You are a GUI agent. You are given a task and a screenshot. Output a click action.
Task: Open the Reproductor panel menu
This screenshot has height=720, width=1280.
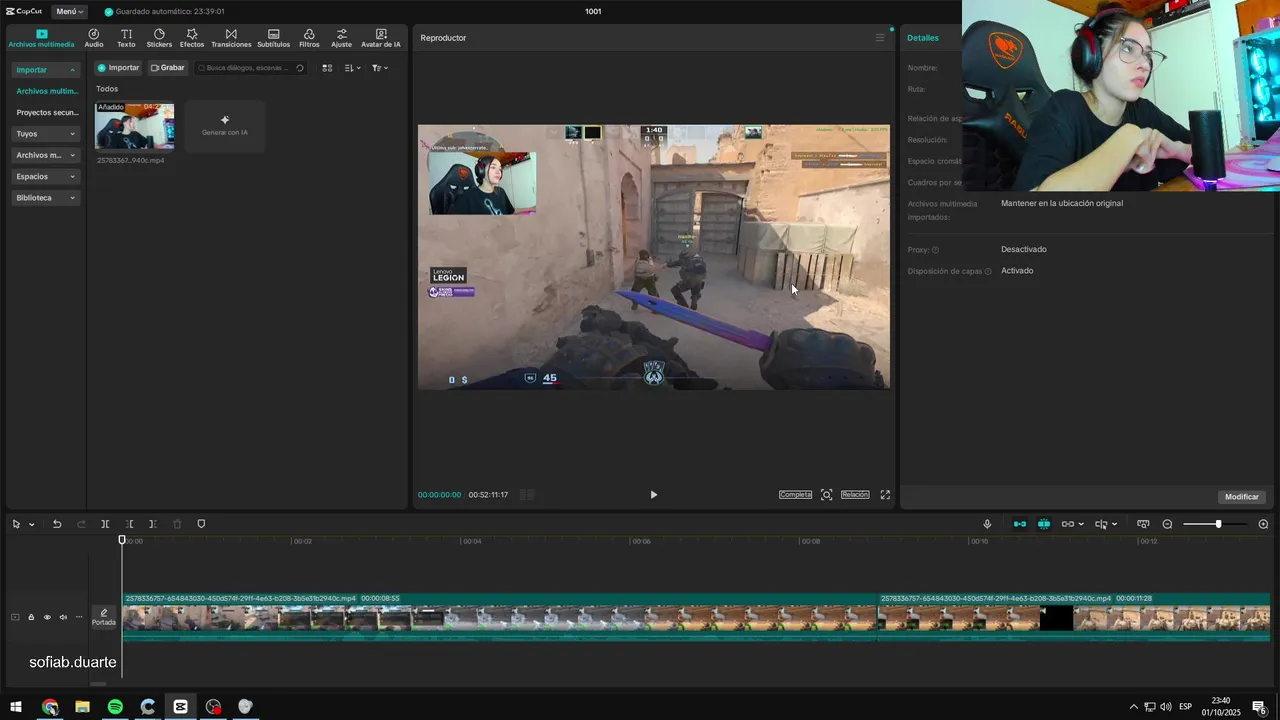(x=880, y=38)
